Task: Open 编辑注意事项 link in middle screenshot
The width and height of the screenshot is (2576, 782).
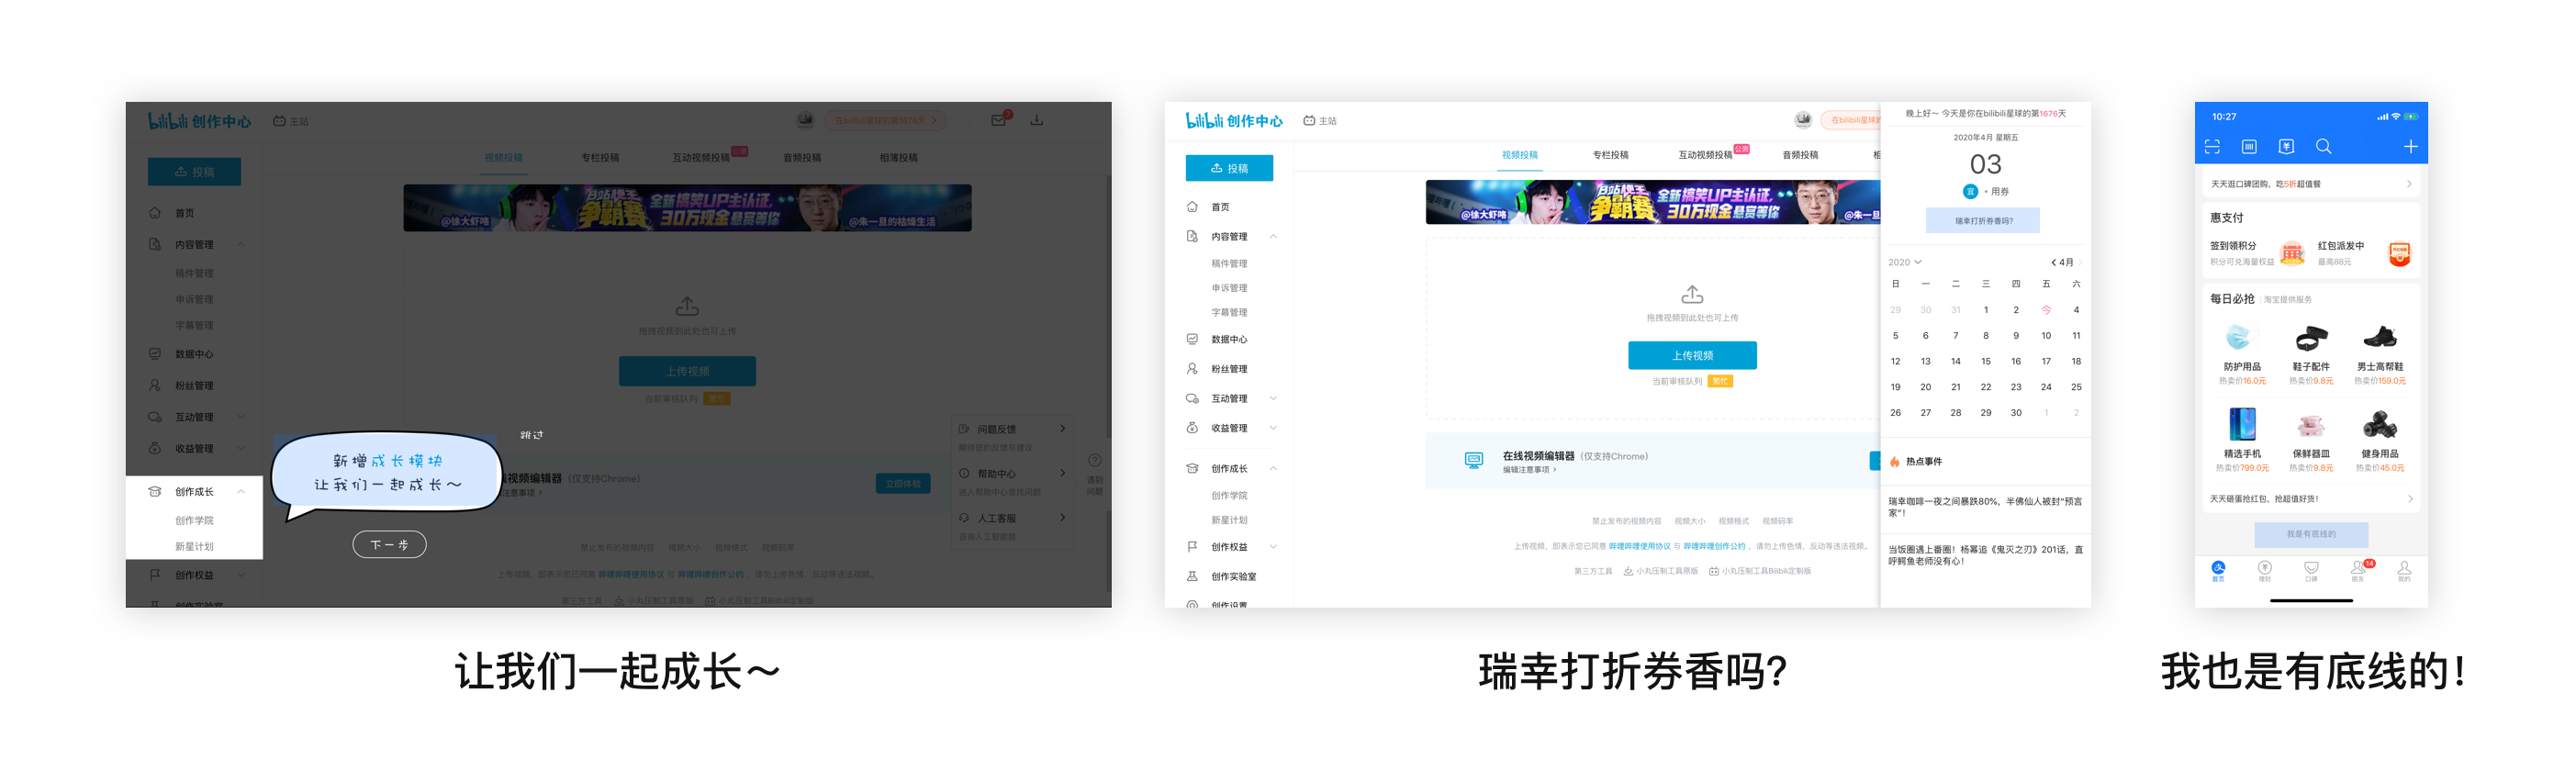Action: click(x=1529, y=469)
